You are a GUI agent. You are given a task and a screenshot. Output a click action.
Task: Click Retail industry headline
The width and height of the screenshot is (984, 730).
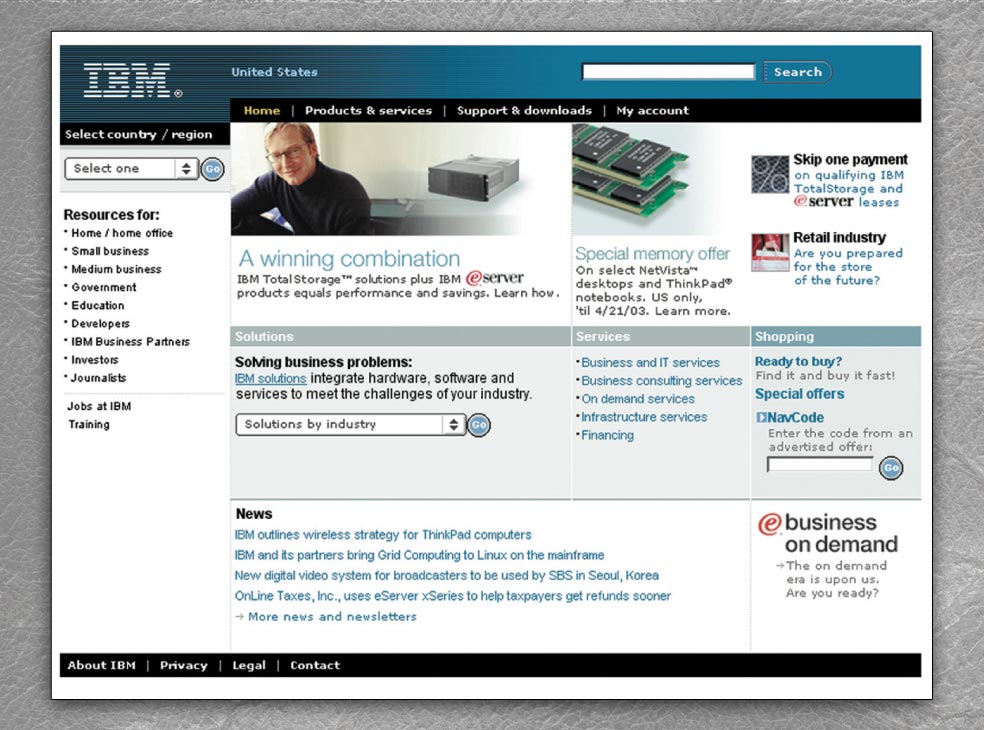click(839, 237)
